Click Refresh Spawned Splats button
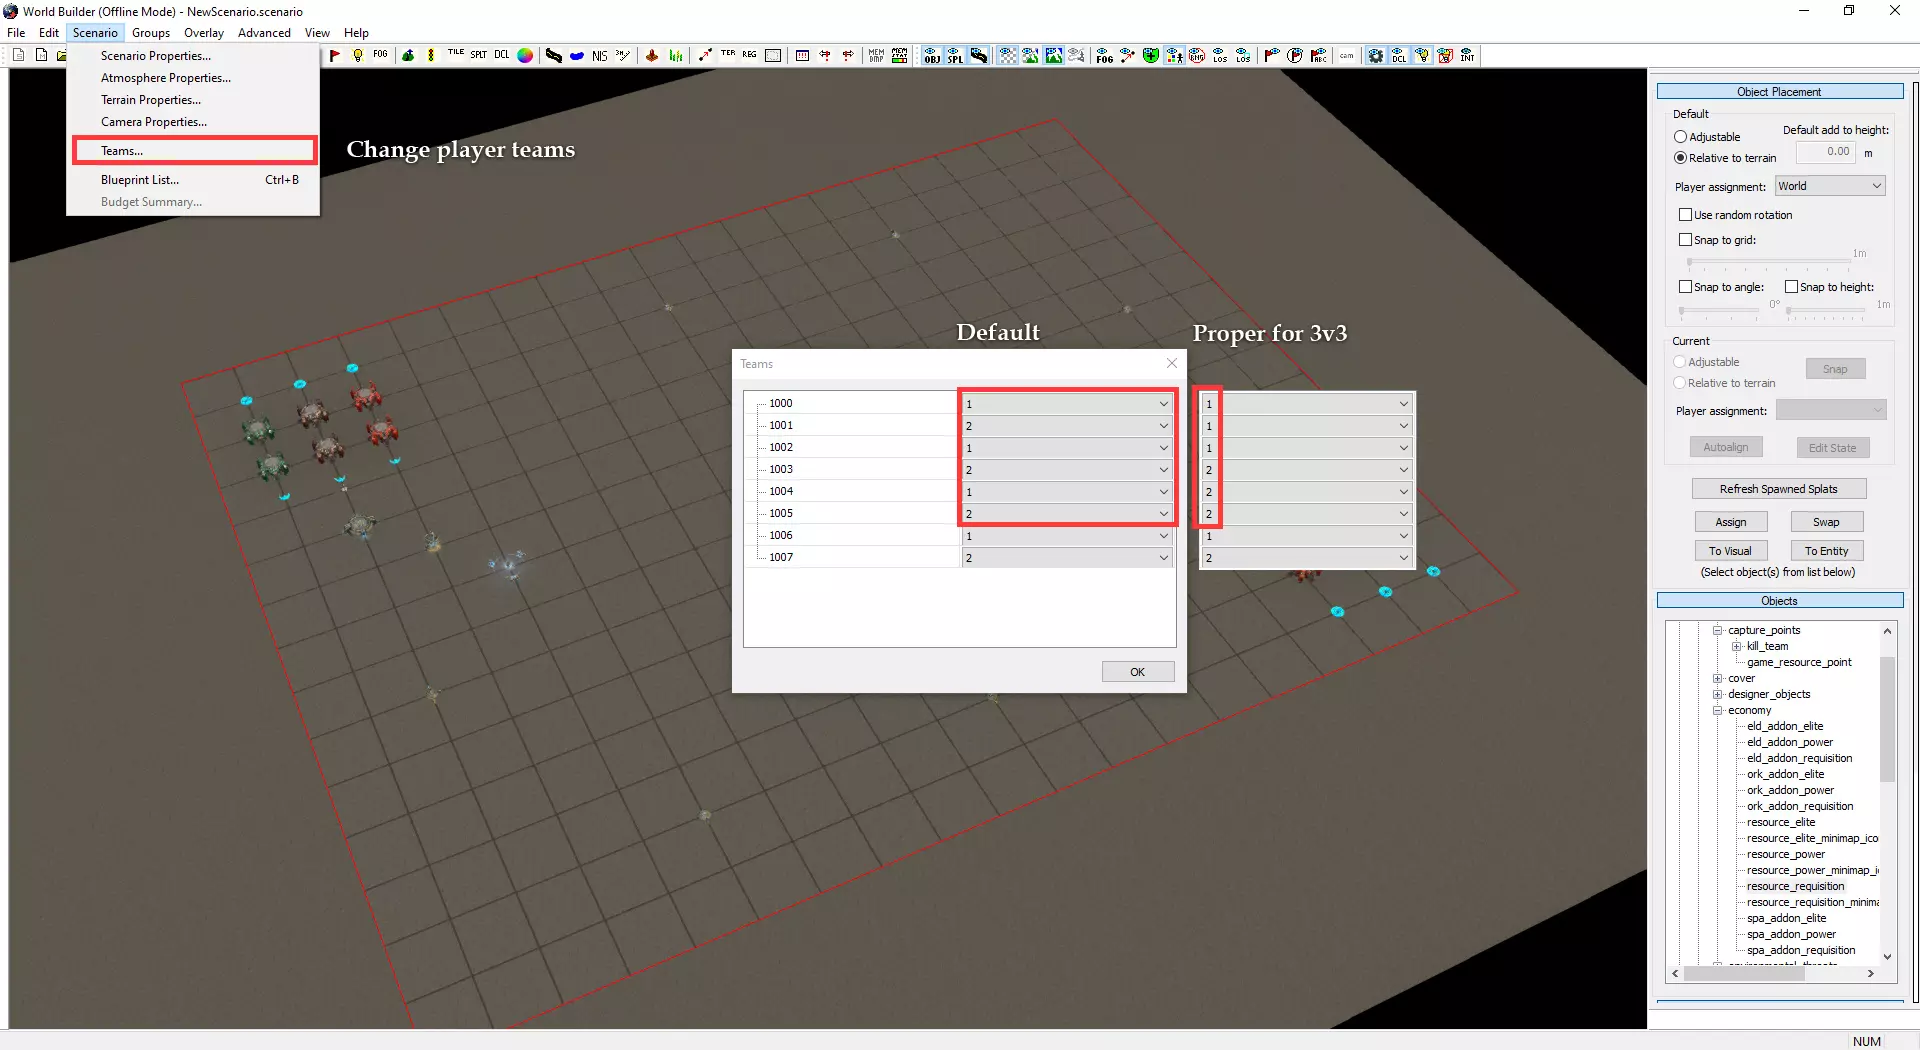Image resolution: width=1920 pixels, height=1050 pixels. click(1778, 489)
